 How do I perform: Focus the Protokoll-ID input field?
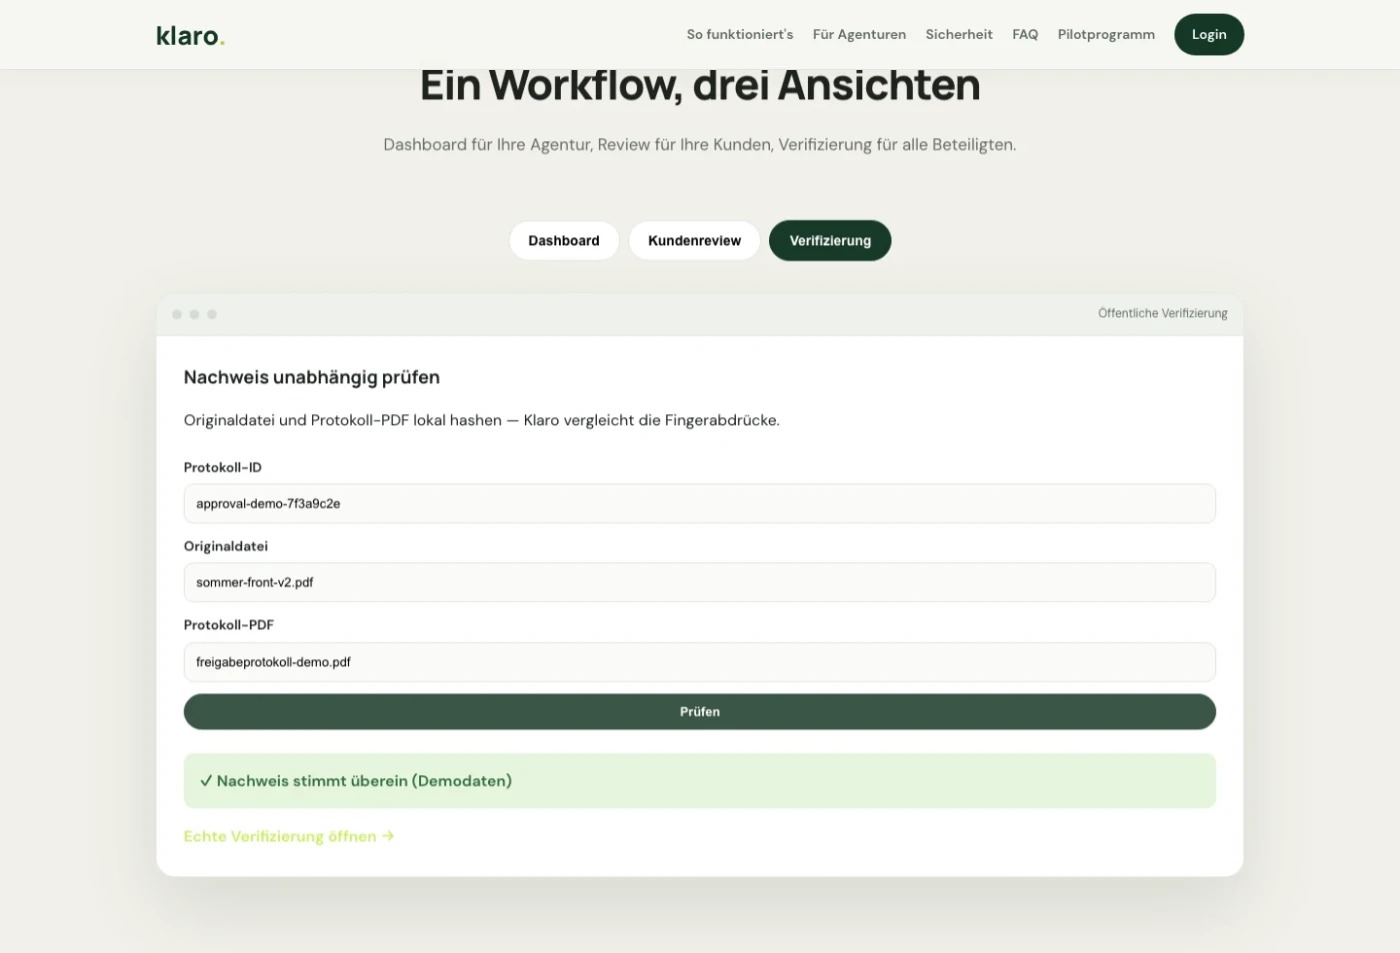[700, 504]
